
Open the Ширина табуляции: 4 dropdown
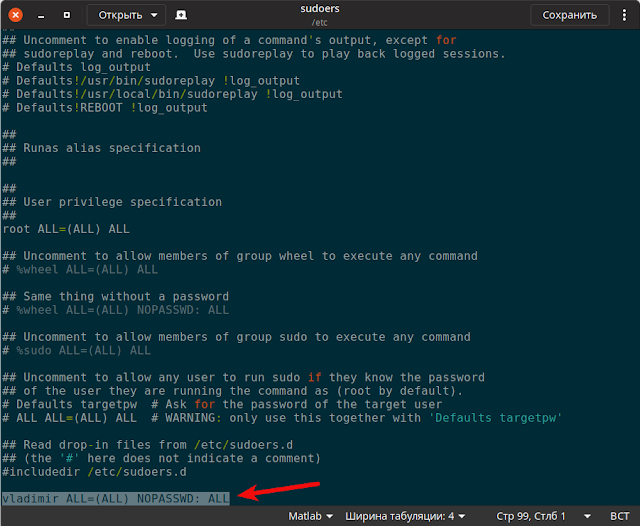coord(405,516)
